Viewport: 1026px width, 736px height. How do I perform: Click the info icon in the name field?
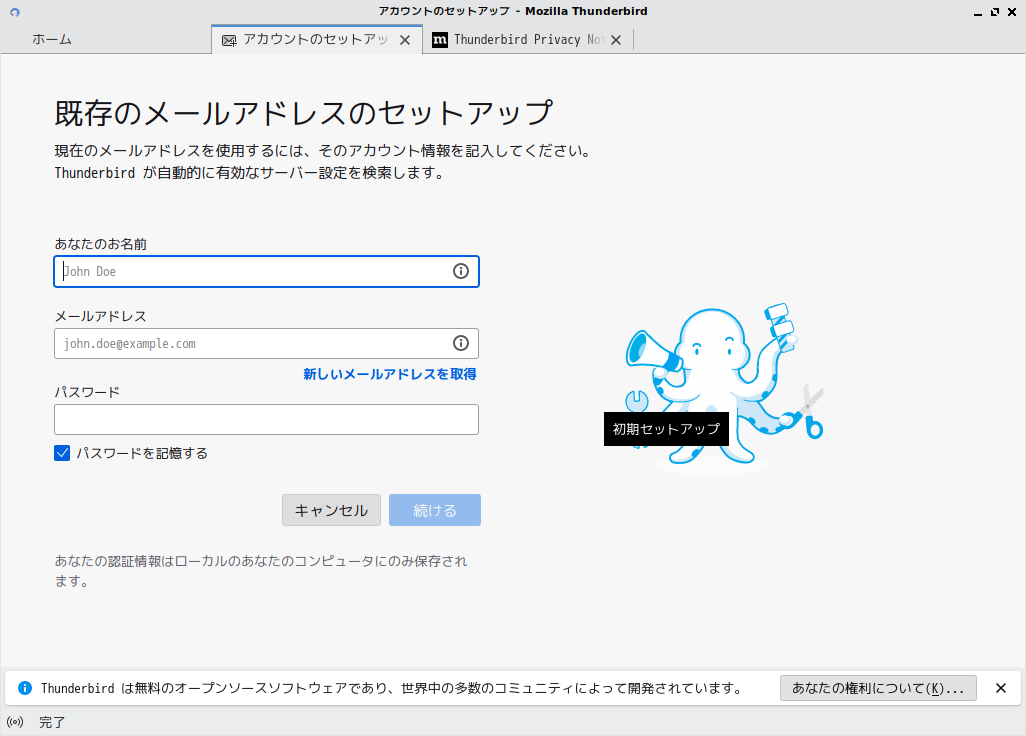[x=461, y=271]
